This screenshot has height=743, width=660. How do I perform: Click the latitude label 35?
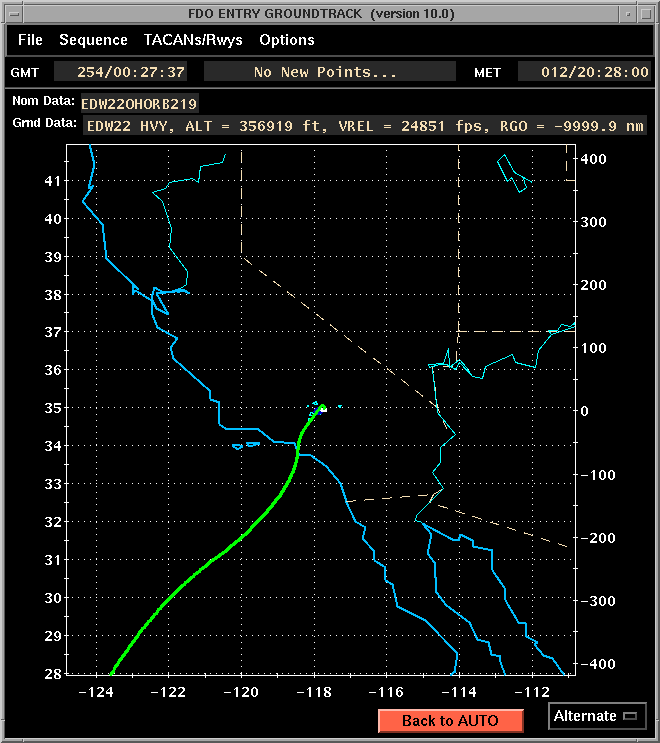[x=53, y=408]
